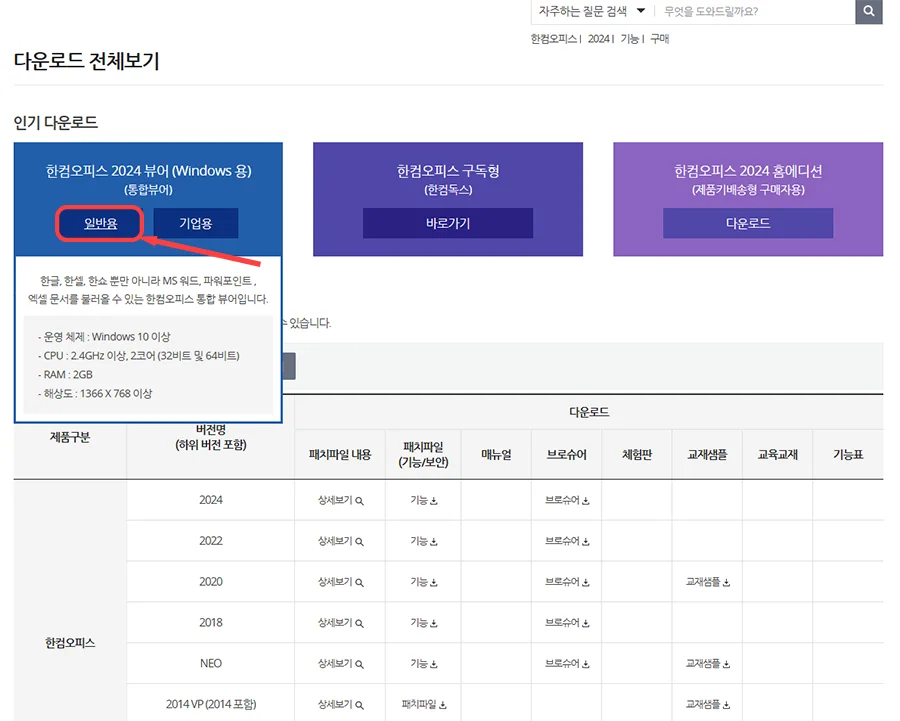
Task: Open 상세보기 for 2014 VP
Action: click(340, 704)
